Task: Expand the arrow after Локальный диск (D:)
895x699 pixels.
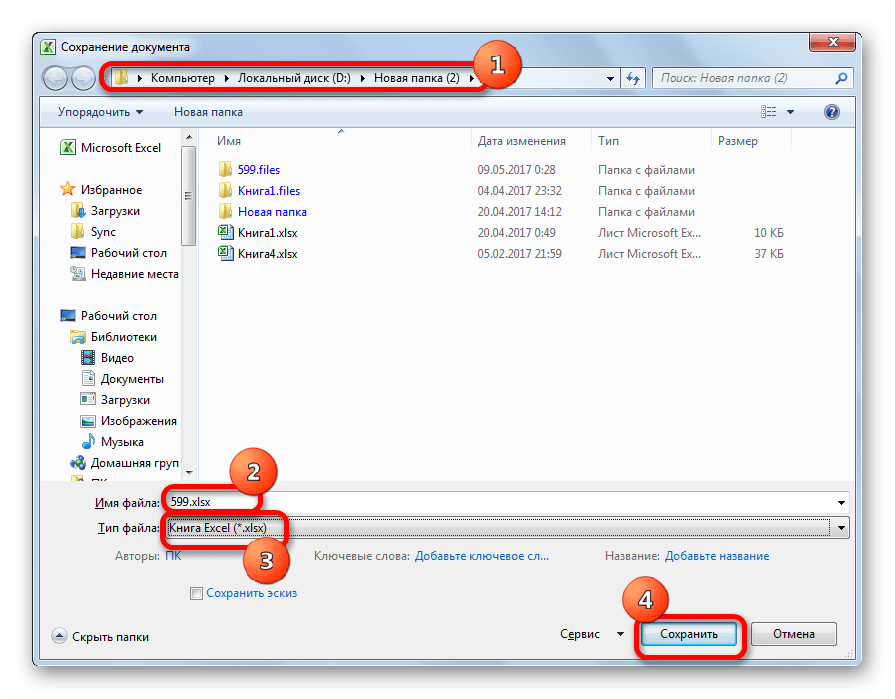Action: (362, 78)
